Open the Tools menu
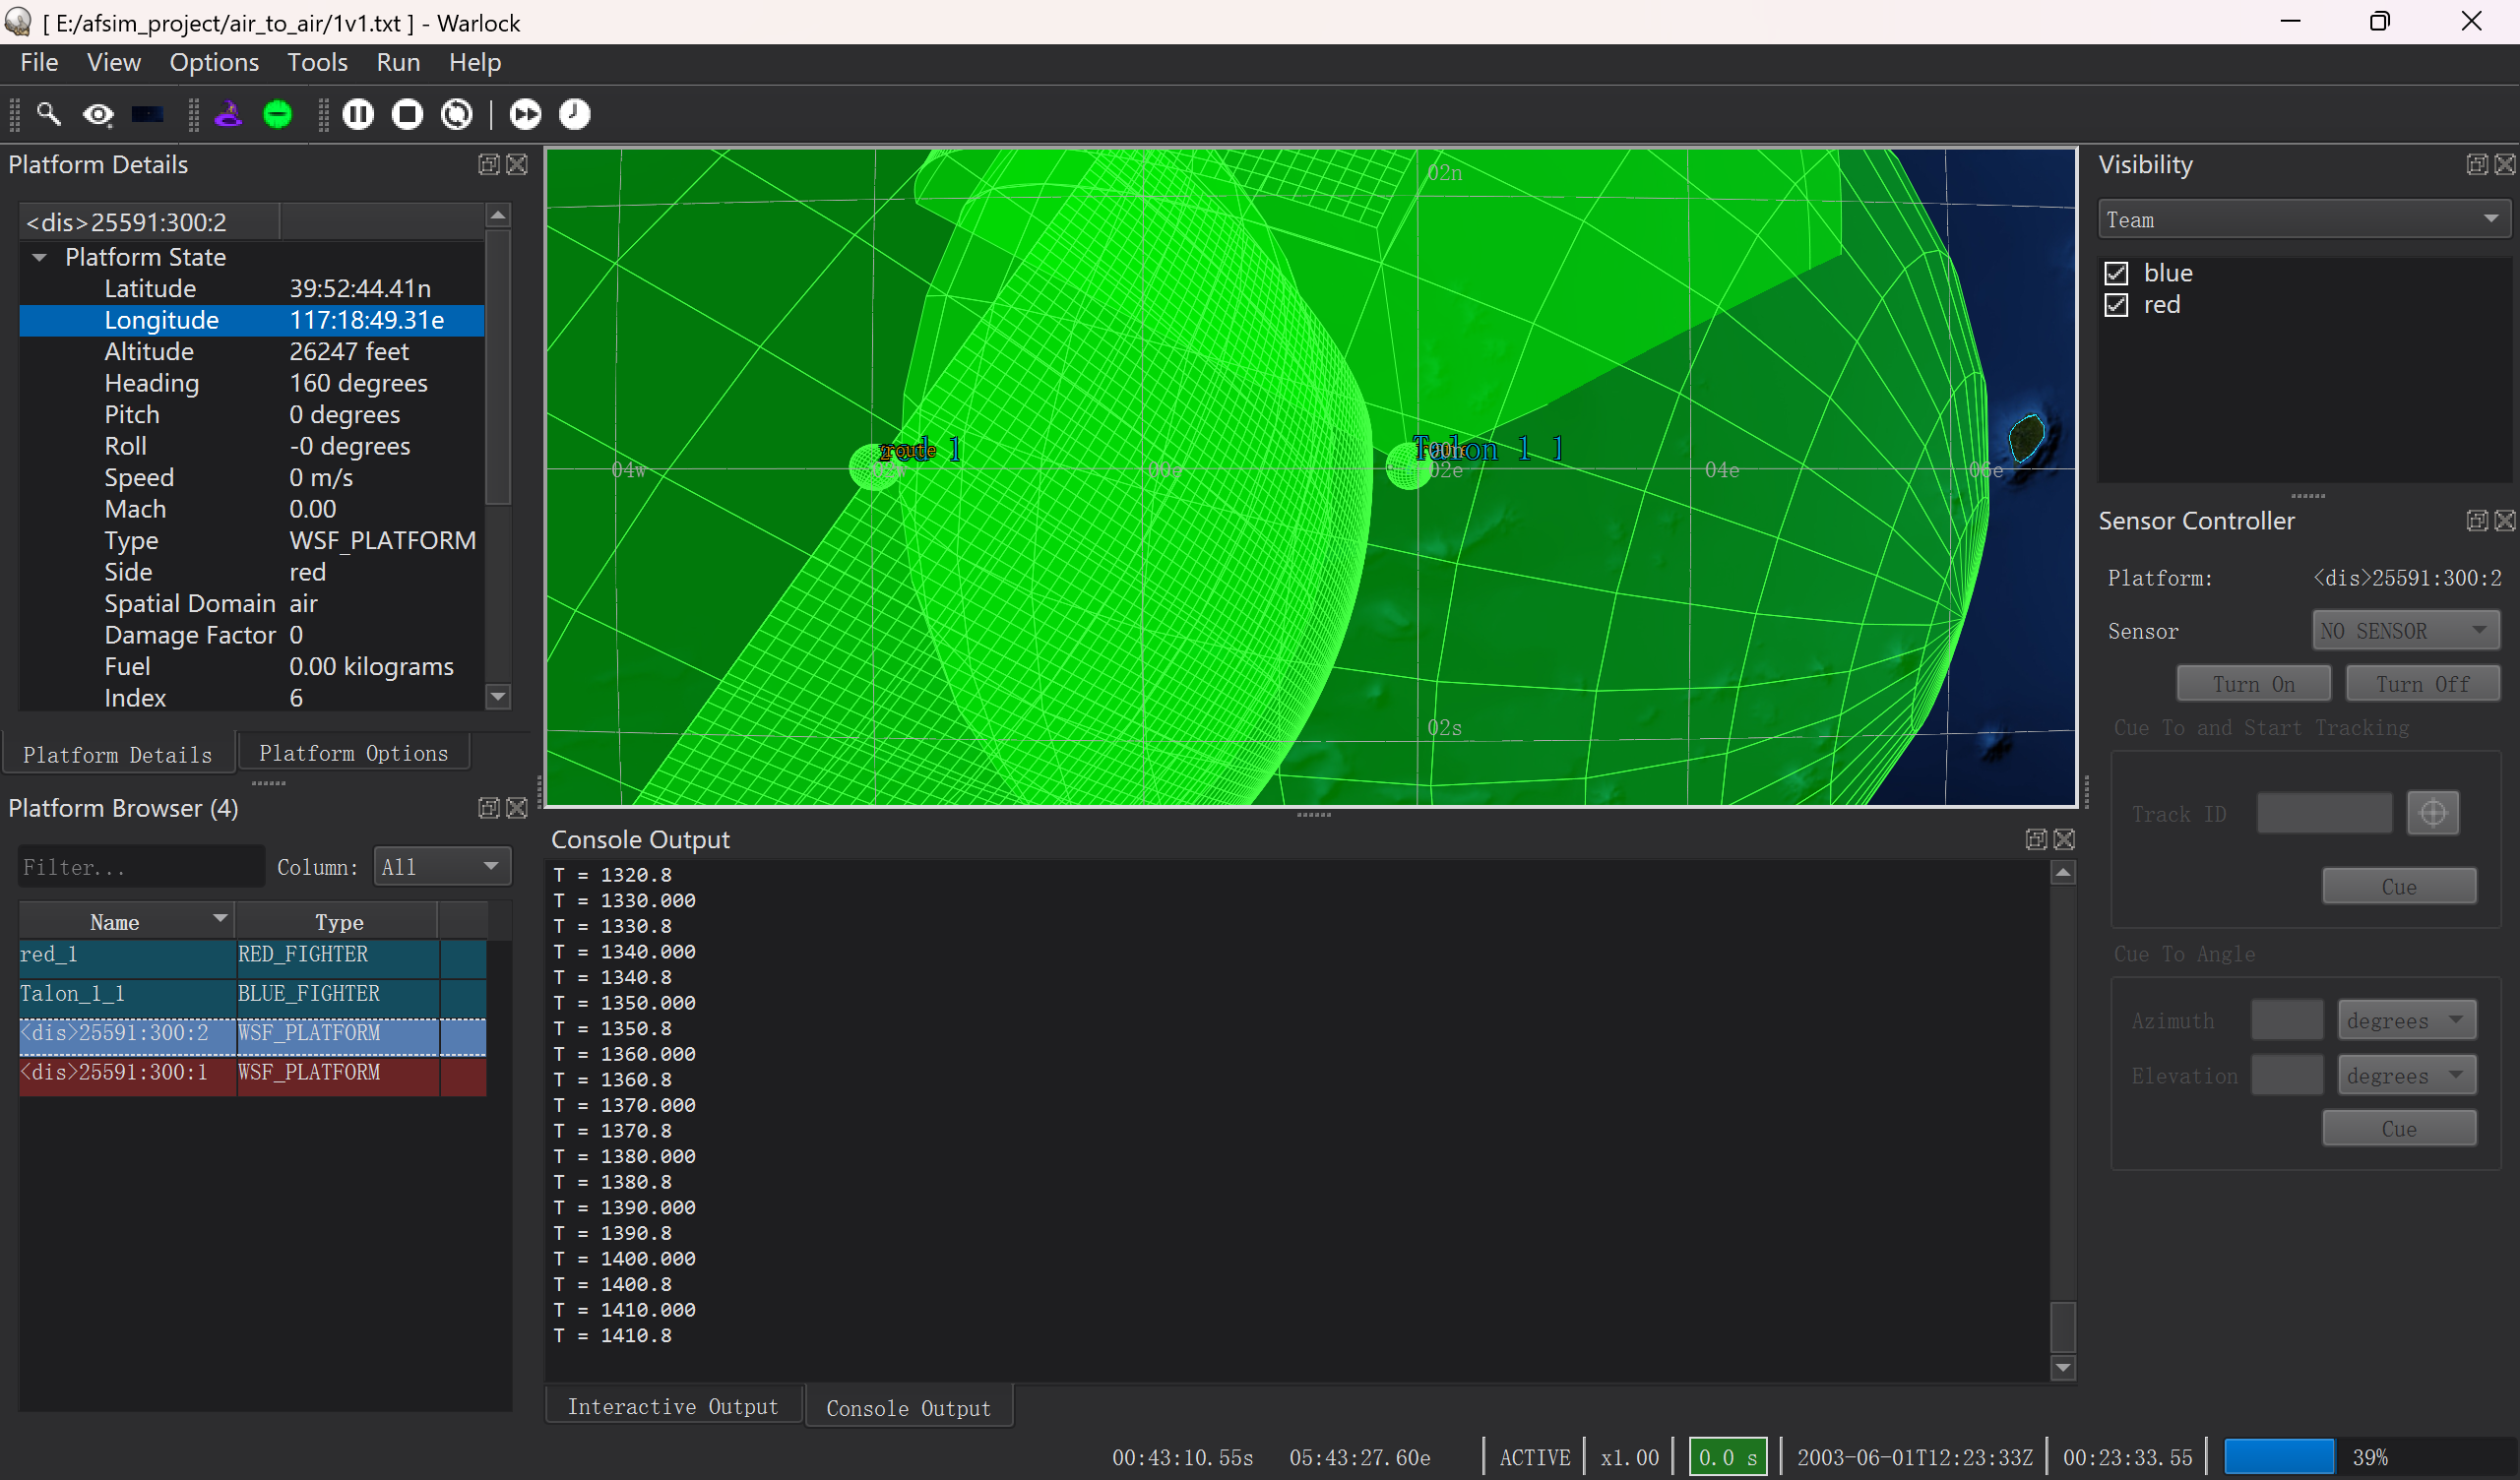Viewport: 2520px width, 1480px height. point(317,62)
